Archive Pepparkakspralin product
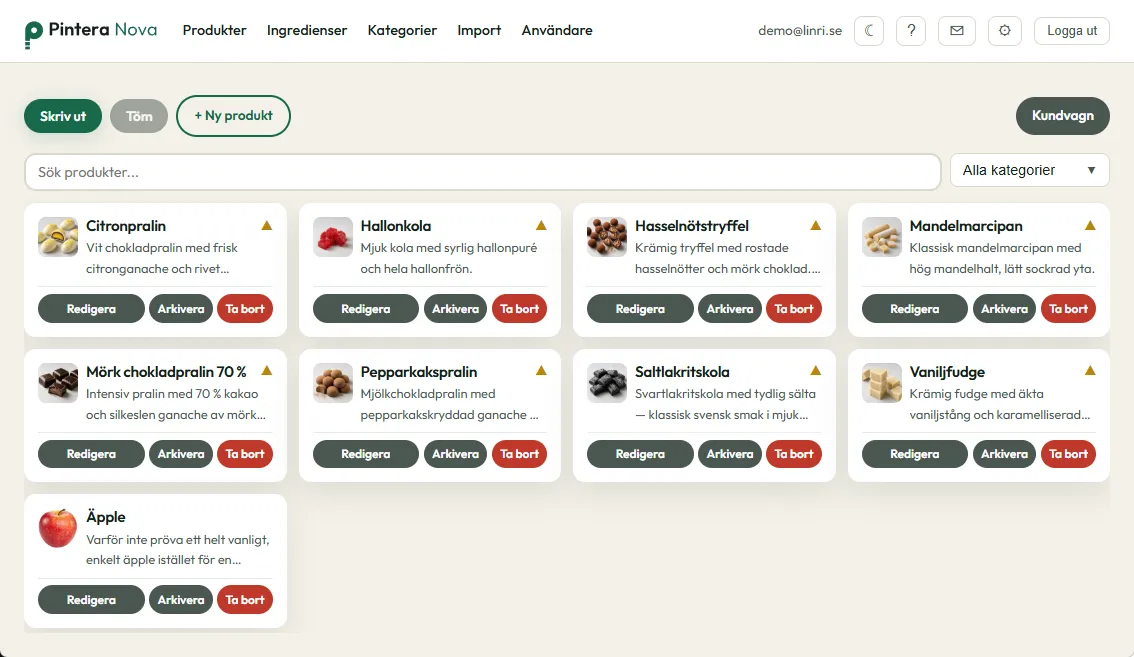This screenshot has width=1134, height=657. point(456,454)
